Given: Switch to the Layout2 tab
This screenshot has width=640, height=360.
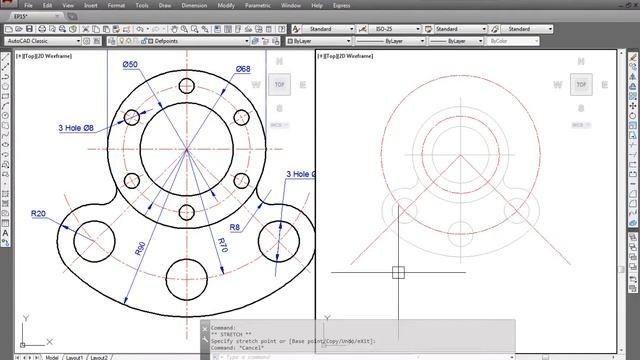Looking at the screenshot, I should pos(99,357).
